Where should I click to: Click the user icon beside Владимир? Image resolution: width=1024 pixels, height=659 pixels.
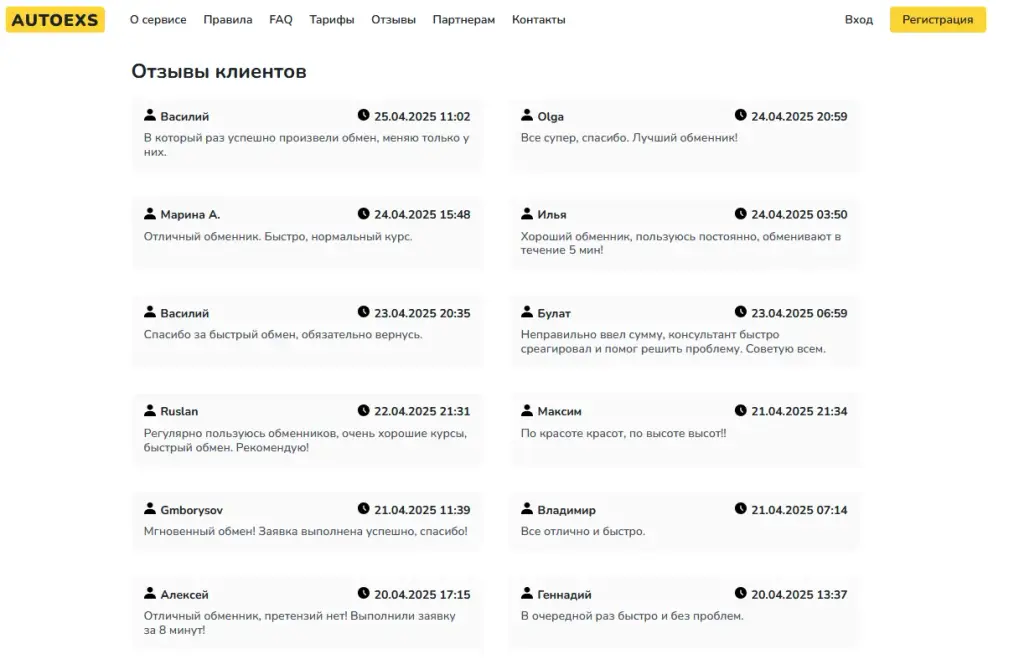pos(527,508)
